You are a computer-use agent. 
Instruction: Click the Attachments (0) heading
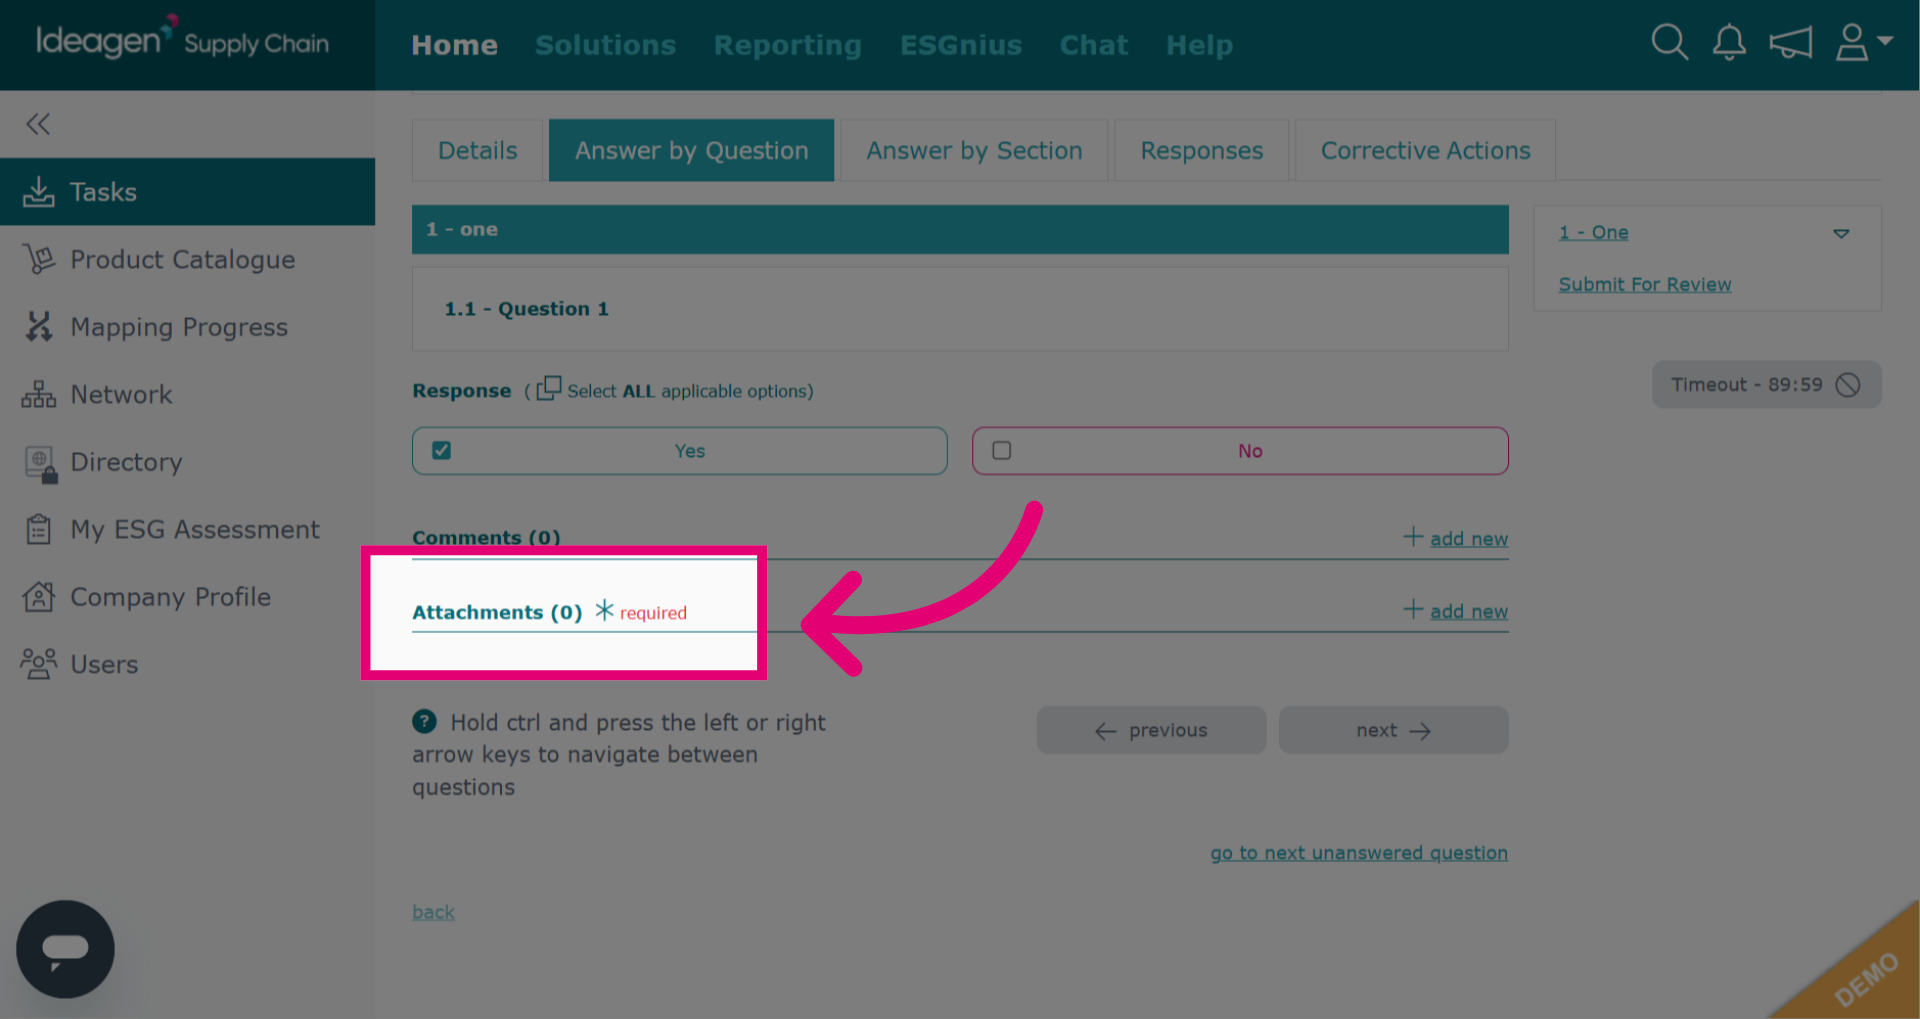pos(497,612)
